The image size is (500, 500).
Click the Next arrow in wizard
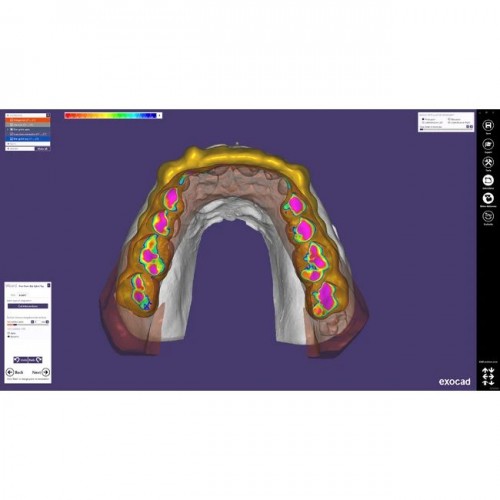point(46,372)
